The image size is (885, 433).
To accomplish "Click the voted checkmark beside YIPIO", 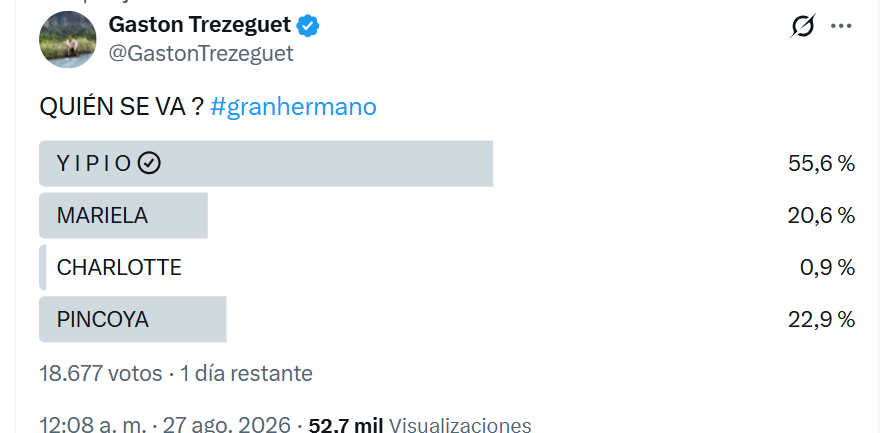I will coord(150,164).
